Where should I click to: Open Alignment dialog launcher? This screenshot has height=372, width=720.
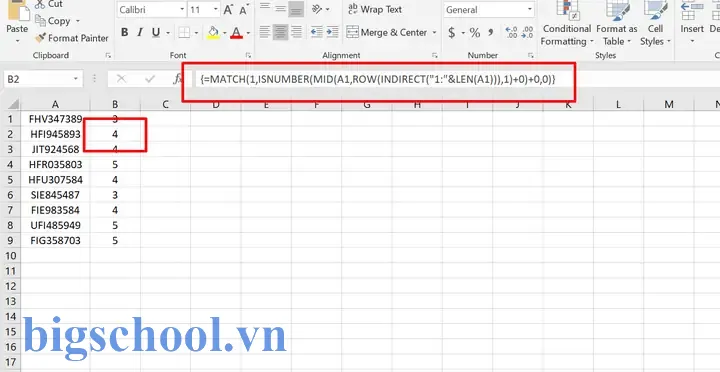434,55
